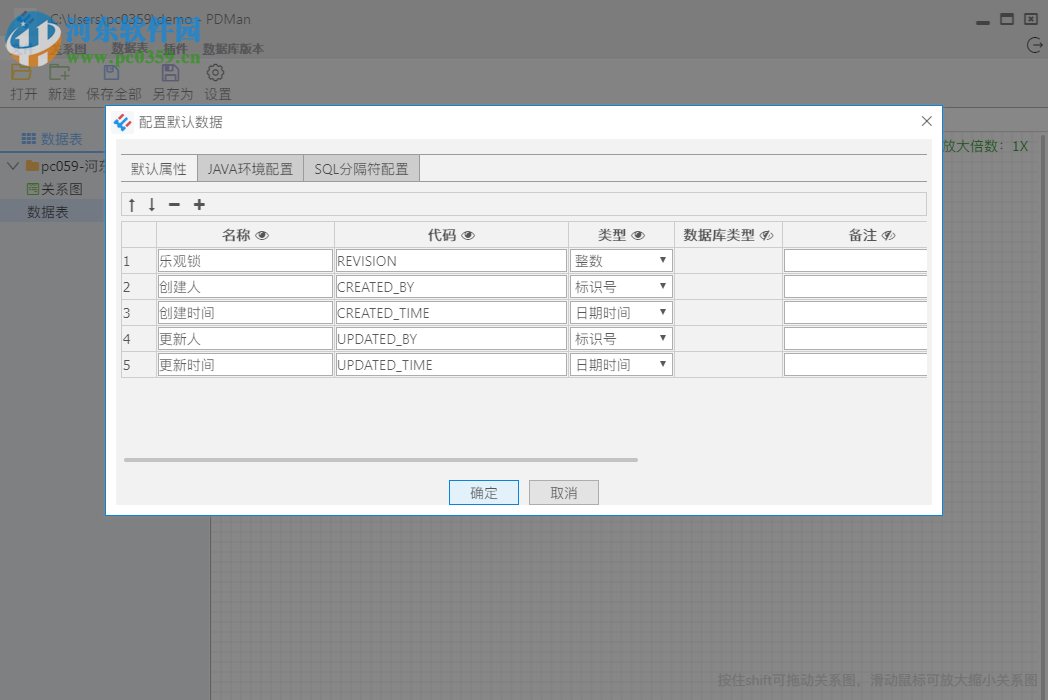Image resolution: width=1048 pixels, height=700 pixels.
Task: Remove selected row with the minus icon
Action: point(173,203)
